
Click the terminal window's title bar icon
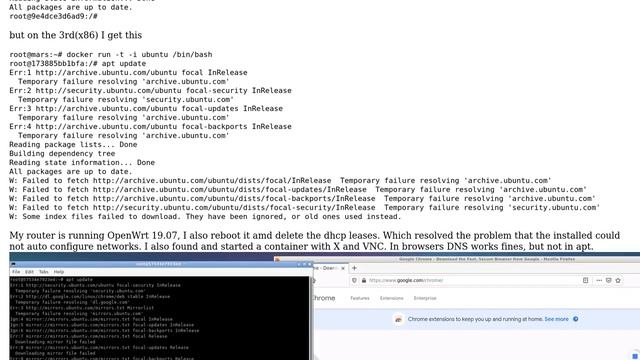click(x=13, y=264)
